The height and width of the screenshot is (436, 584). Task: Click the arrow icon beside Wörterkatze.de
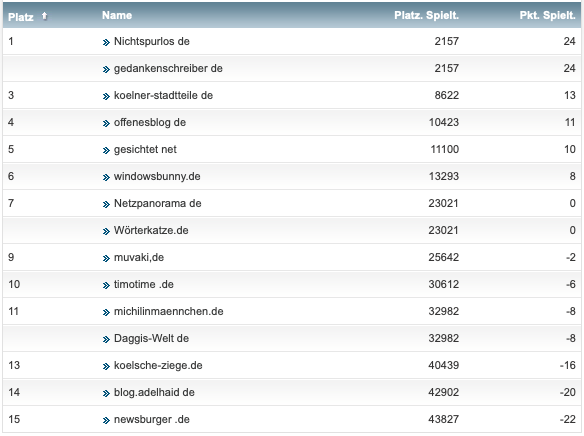[106, 231]
